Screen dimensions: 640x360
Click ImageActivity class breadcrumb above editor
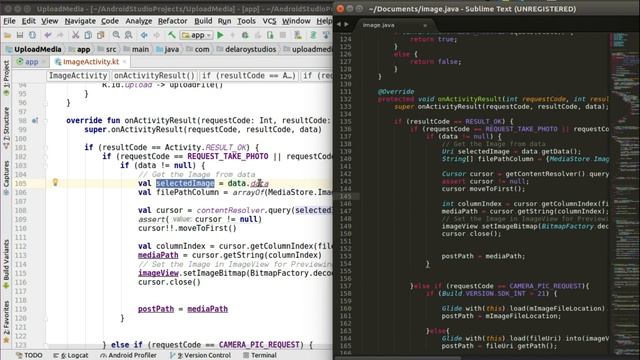tap(78, 76)
